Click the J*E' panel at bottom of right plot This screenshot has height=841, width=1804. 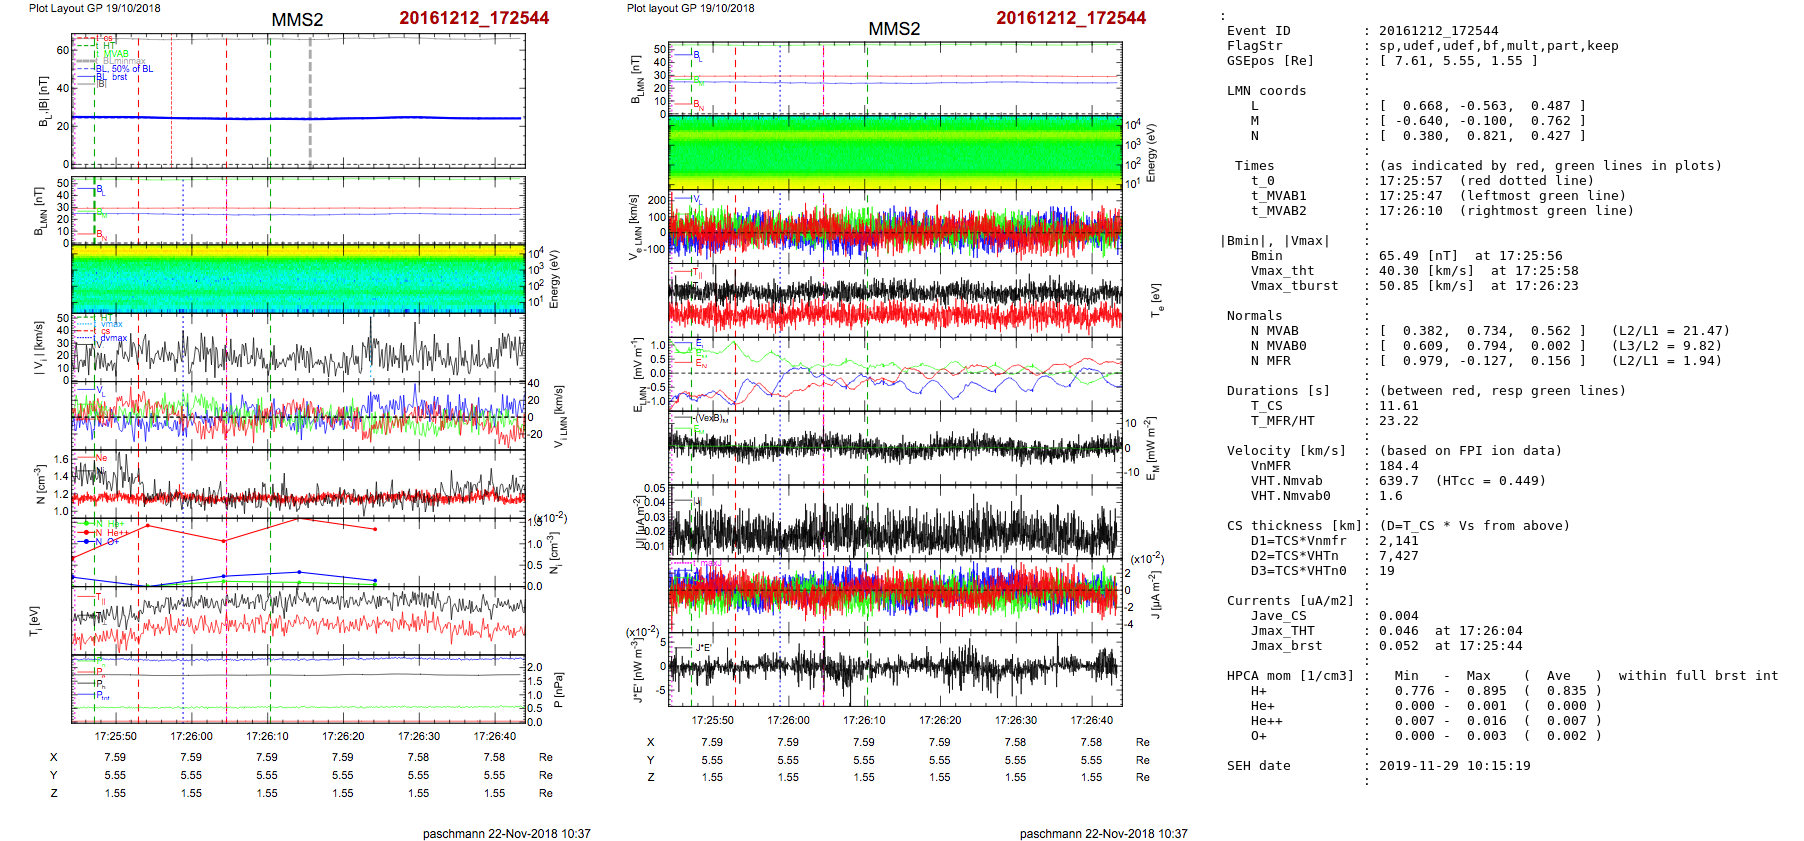coord(895,668)
